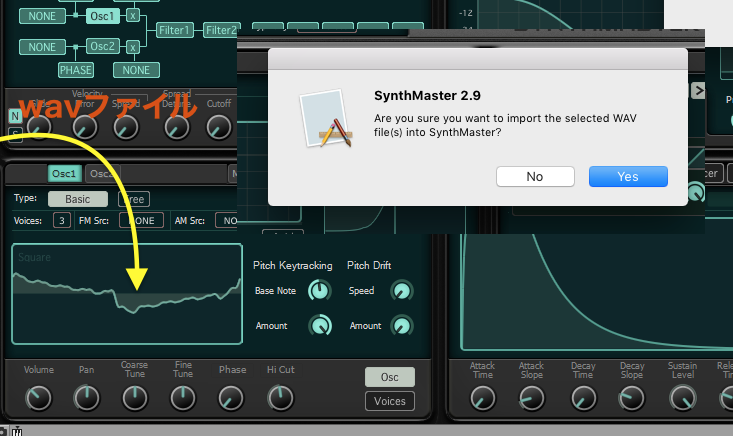733x436 pixels.
Task: Click the oscillator waveform display
Action: click(127, 294)
